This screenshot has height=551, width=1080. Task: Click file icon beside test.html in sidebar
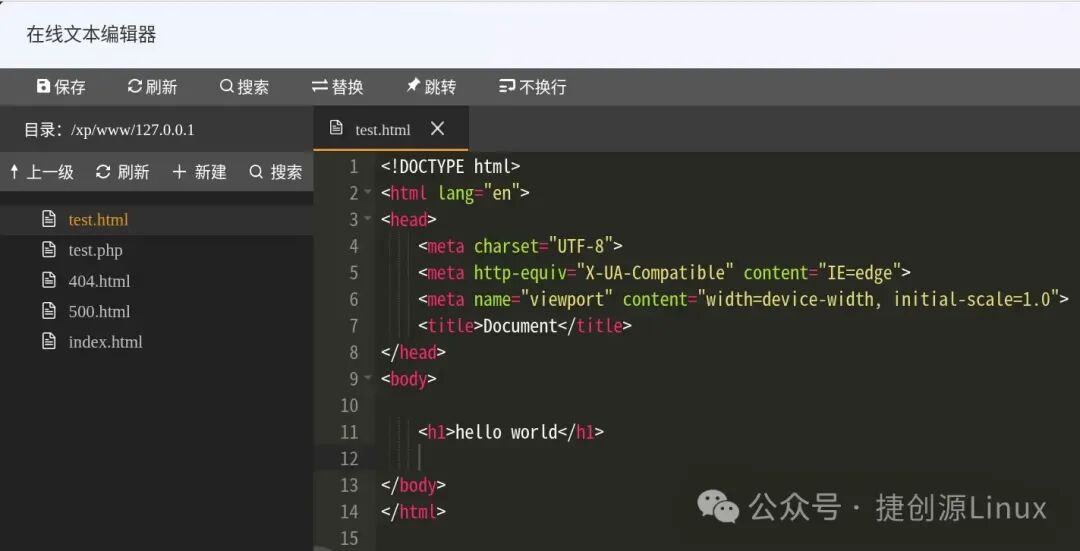pyautogui.click(x=49, y=219)
